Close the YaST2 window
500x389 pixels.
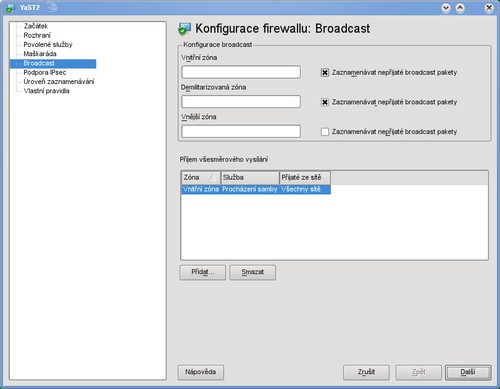point(489,8)
